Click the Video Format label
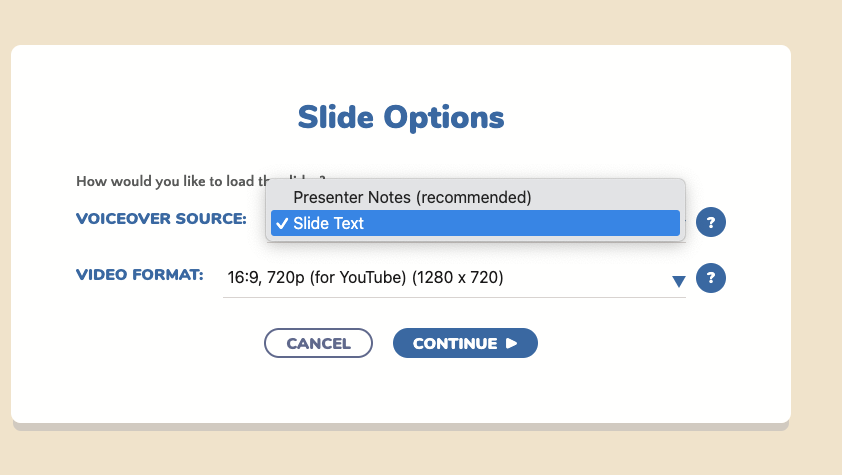This screenshot has width=842, height=475. (140, 275)
